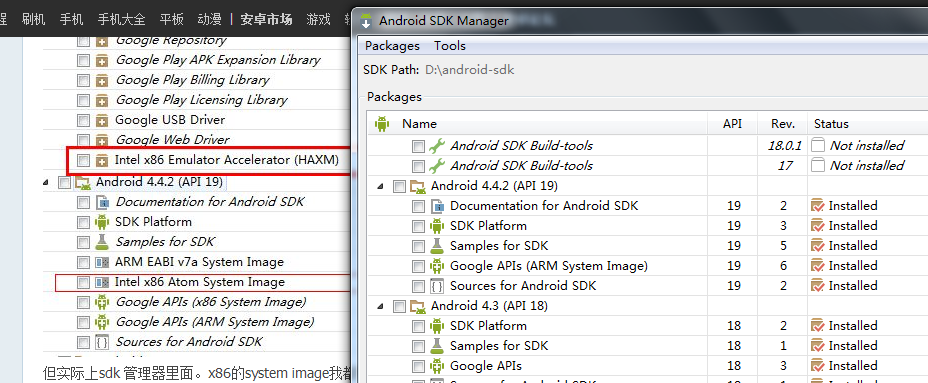Image resolution: width=928 pixels, height=383 pixels.
Task: Click the Android robot icon in Name header
Action: coord(381,124)
